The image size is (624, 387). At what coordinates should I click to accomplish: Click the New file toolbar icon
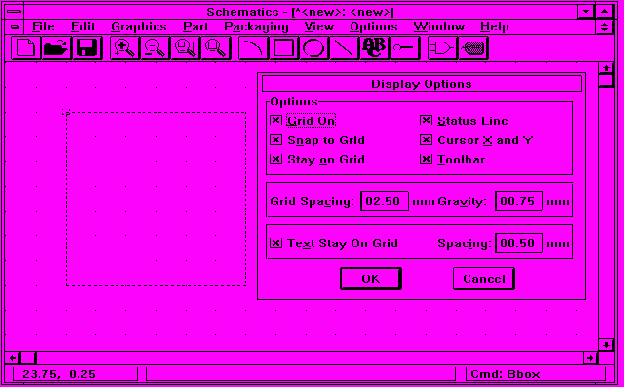[26, 48]
